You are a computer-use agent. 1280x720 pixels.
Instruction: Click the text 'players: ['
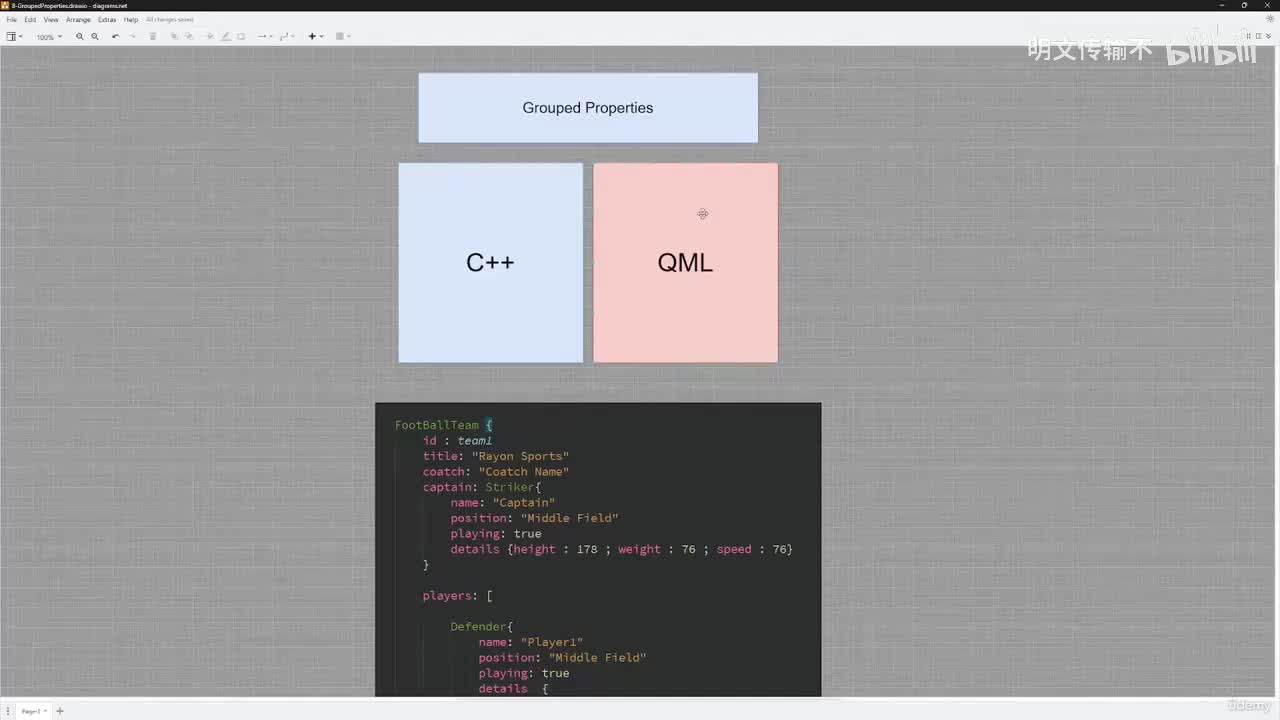tap(458, 596)
